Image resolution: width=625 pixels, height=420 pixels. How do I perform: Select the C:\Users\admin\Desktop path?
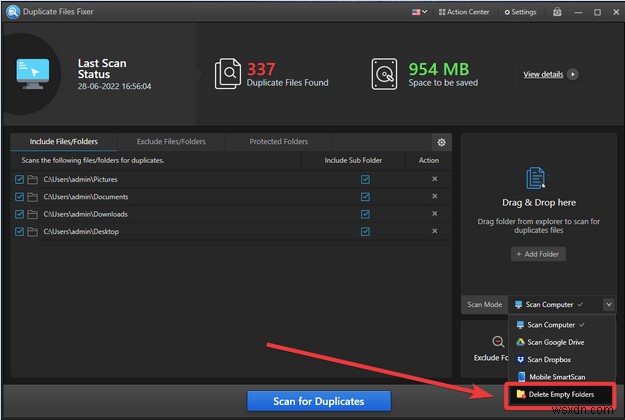click(x=81, y=232)
